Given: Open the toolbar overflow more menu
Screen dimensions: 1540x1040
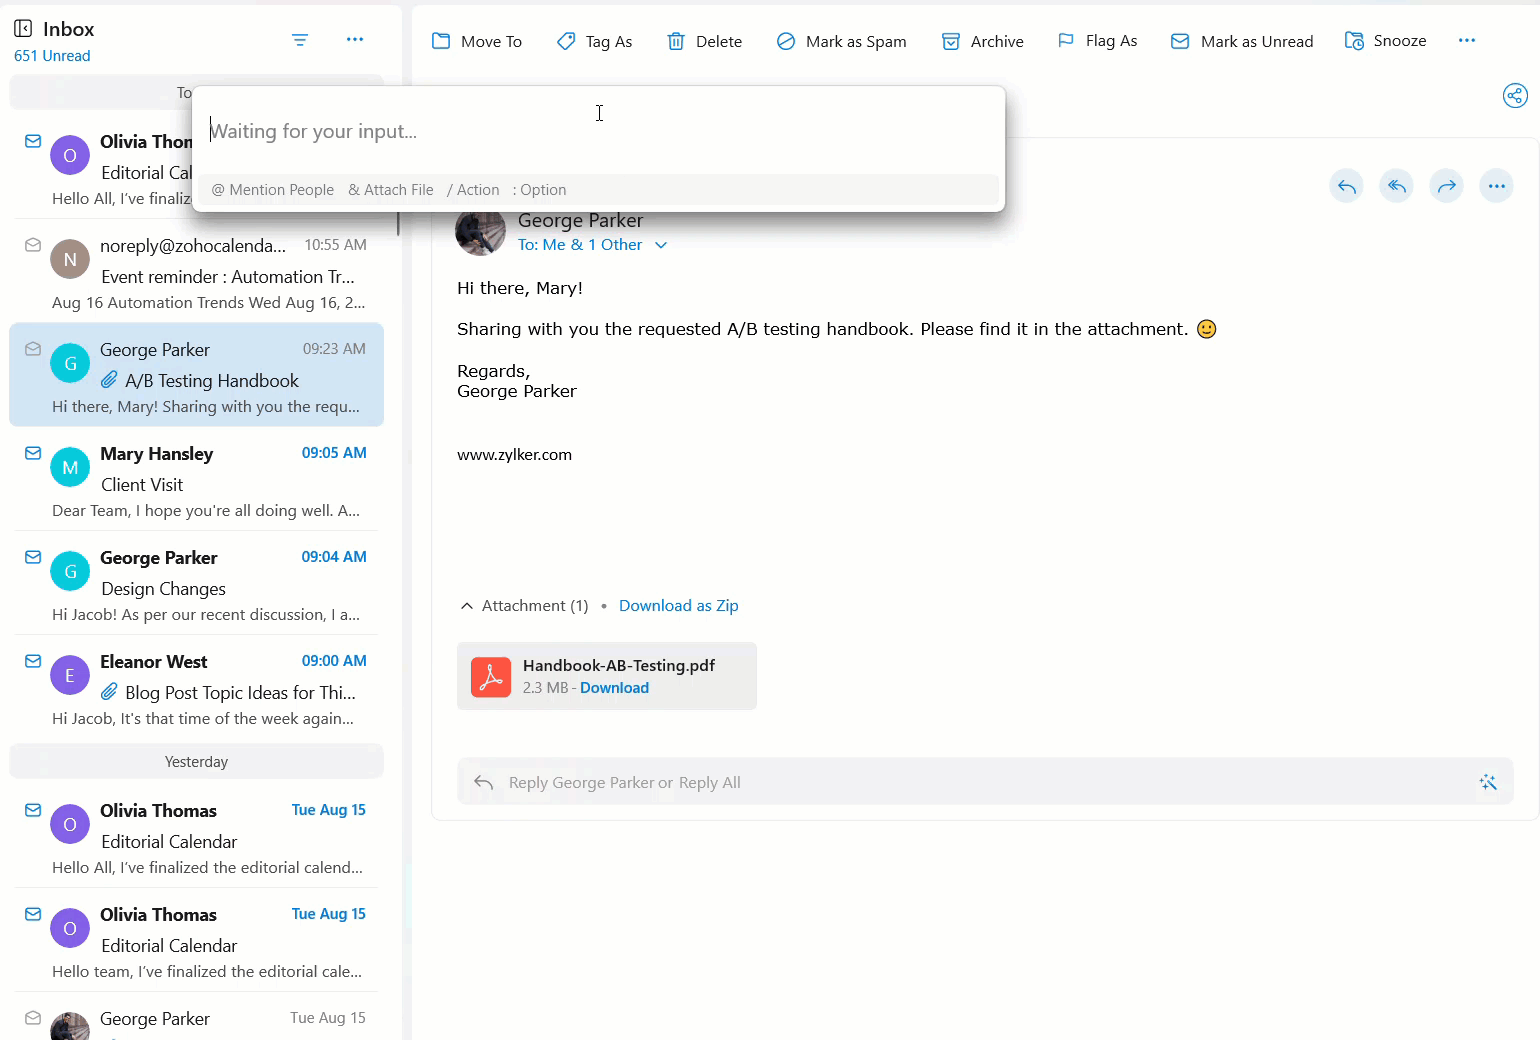Looking at the screenshot, I should pyautogui.click(x=1467, y=40).
